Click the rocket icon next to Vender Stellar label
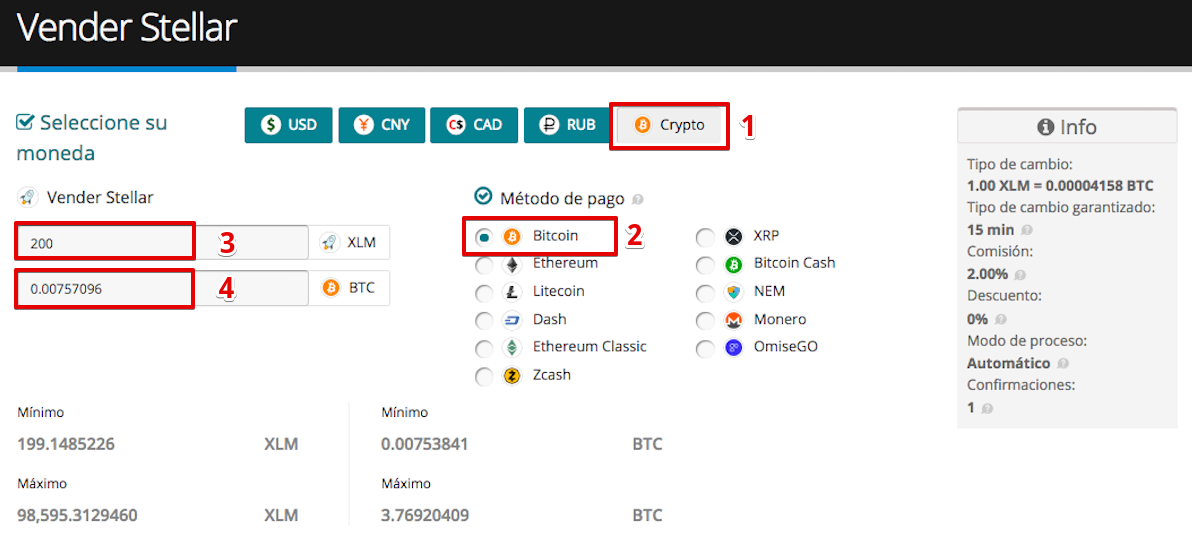The width and height of the screenshot is (1192, 534). click(27, 198)
